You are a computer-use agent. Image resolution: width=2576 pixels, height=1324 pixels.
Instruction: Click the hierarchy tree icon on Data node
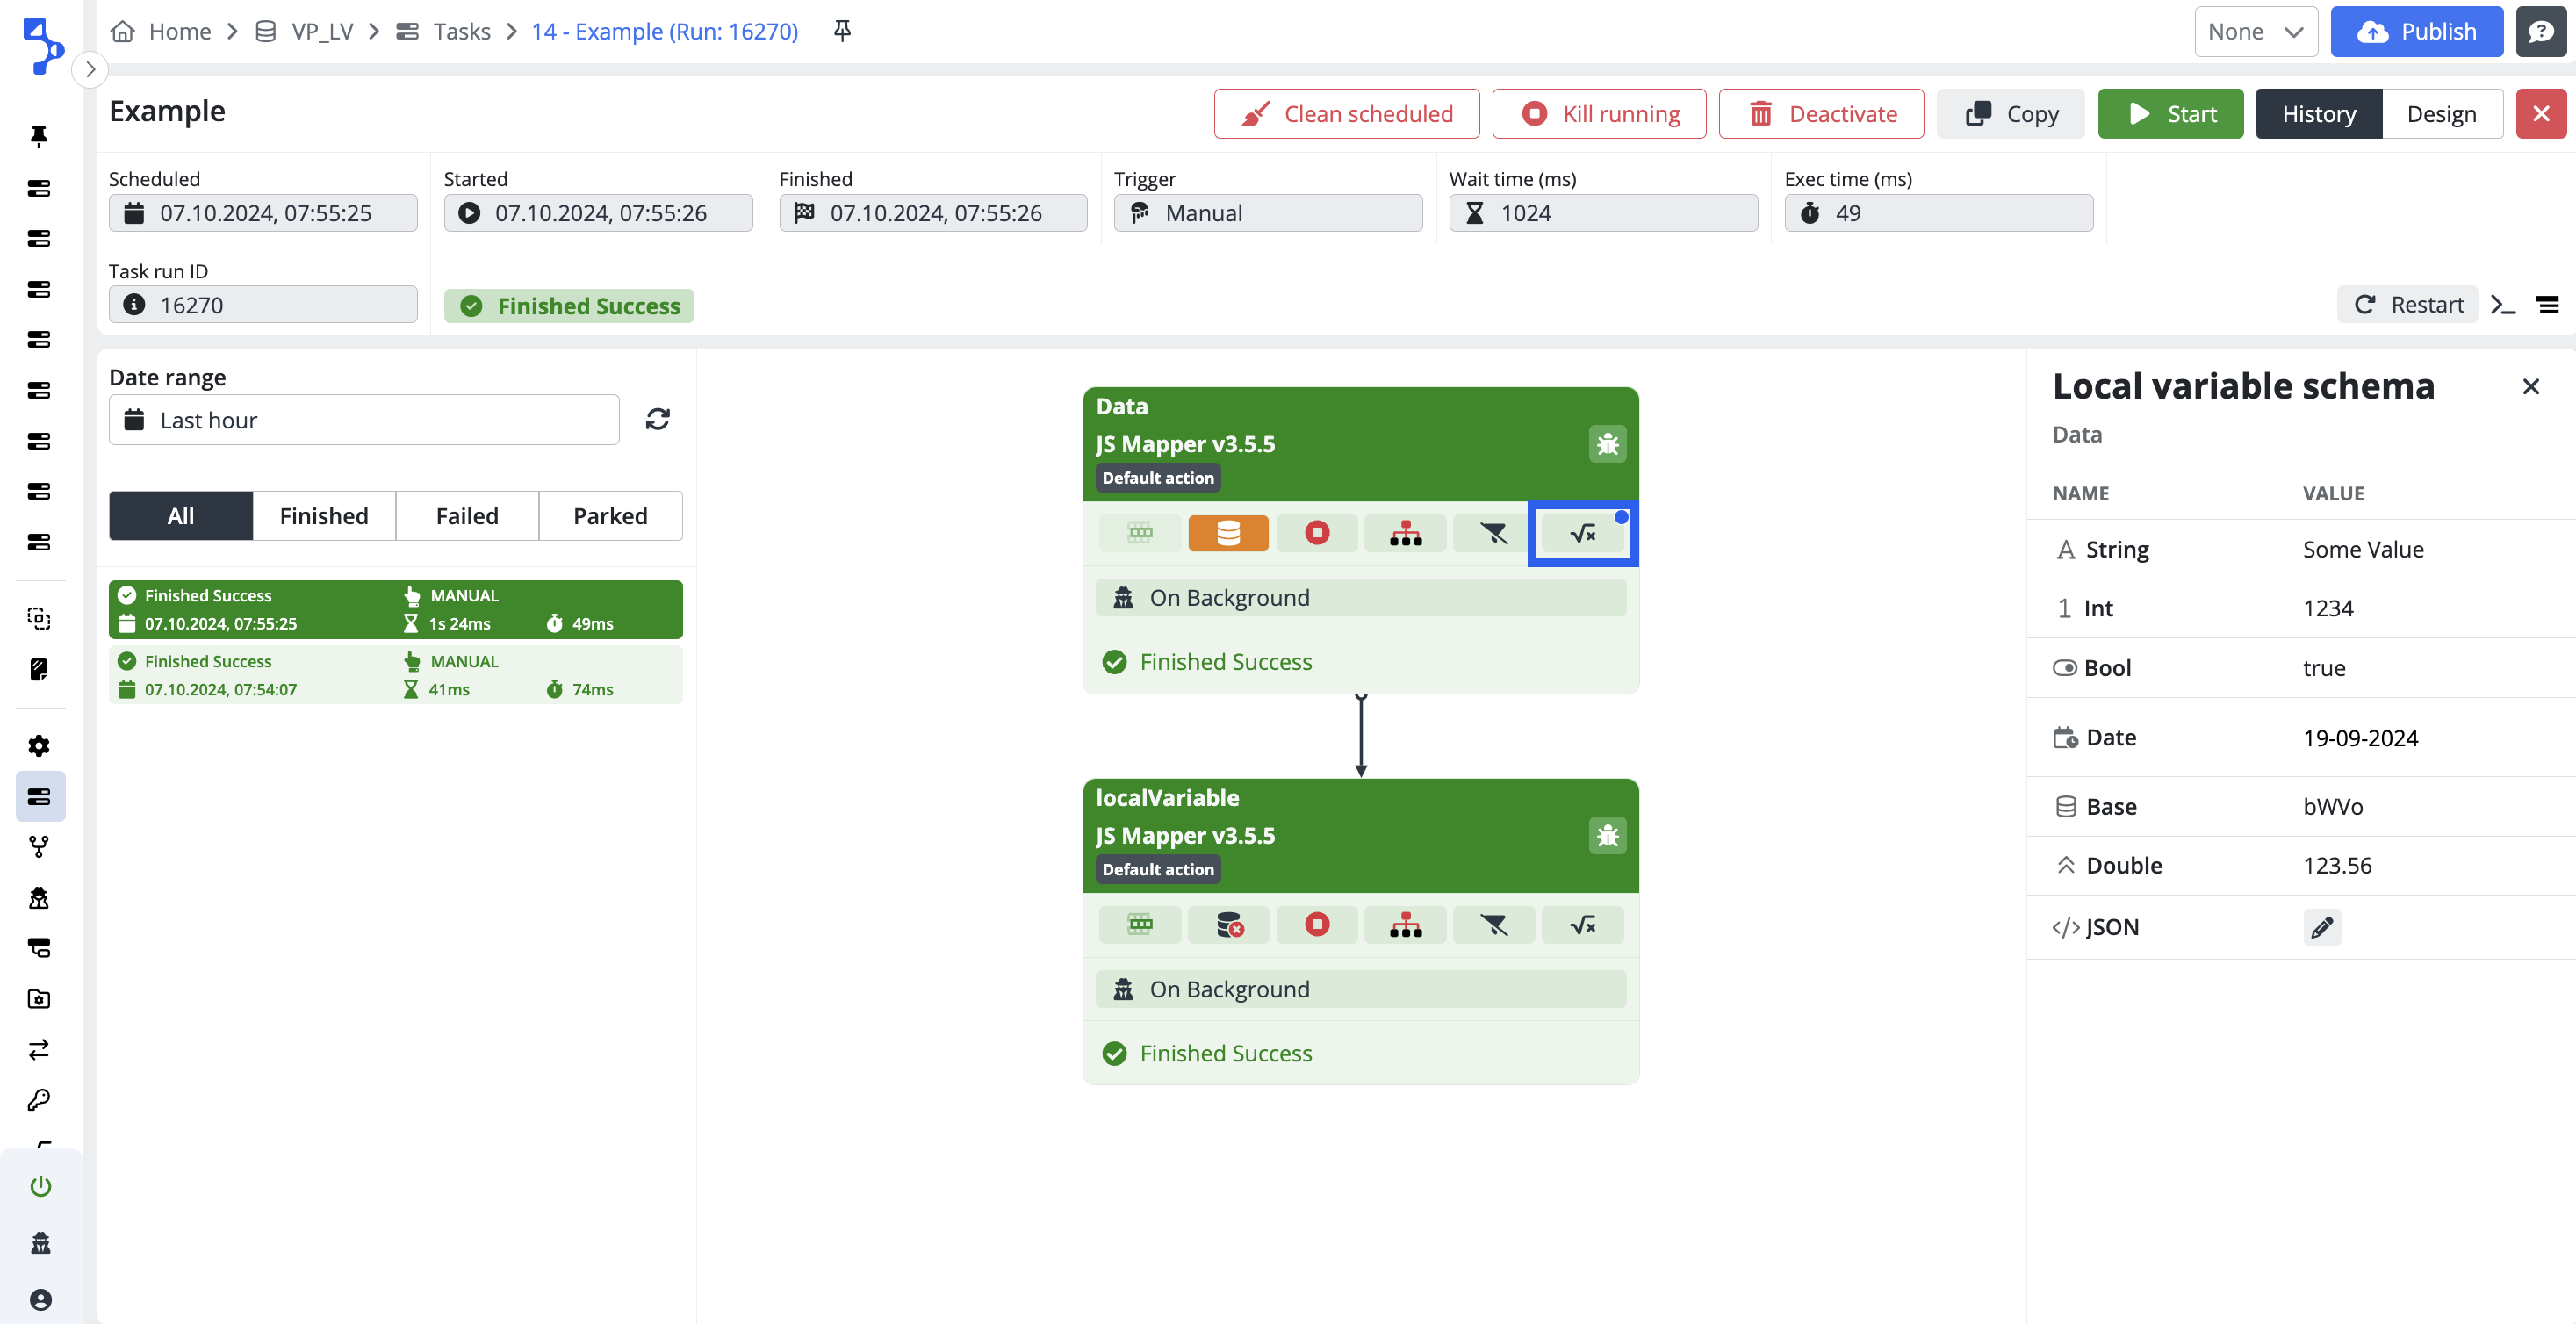click(1404, 533)
